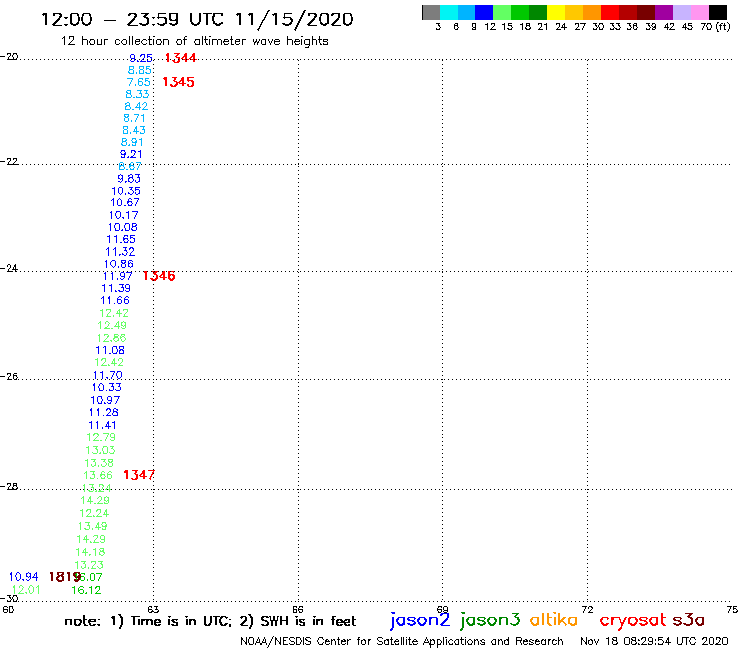Click the bright red swatch in the color scale
The image size is (740, 650).
coord(610,12)
